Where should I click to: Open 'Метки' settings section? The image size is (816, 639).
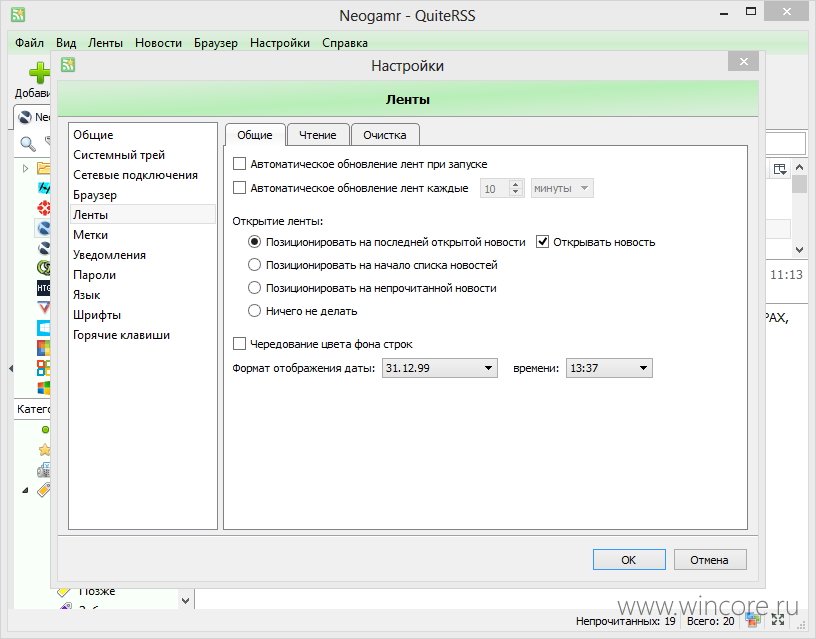[x=143, y=235]
